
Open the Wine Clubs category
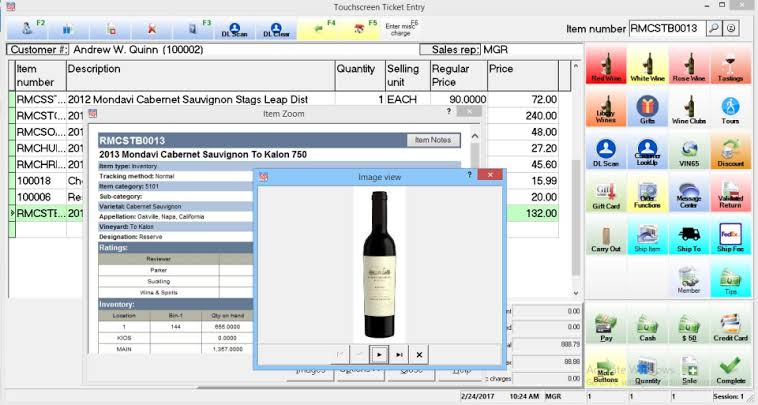(x=689, y=108)
